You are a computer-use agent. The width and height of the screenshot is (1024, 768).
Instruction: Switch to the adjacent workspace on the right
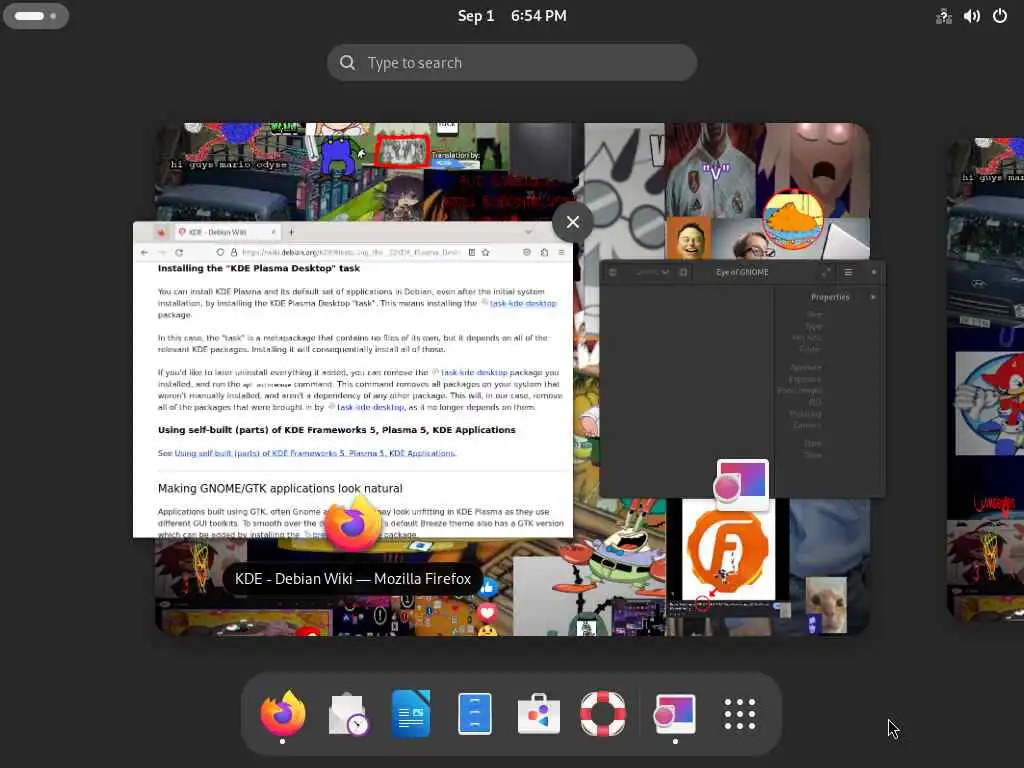coord(985,379)
